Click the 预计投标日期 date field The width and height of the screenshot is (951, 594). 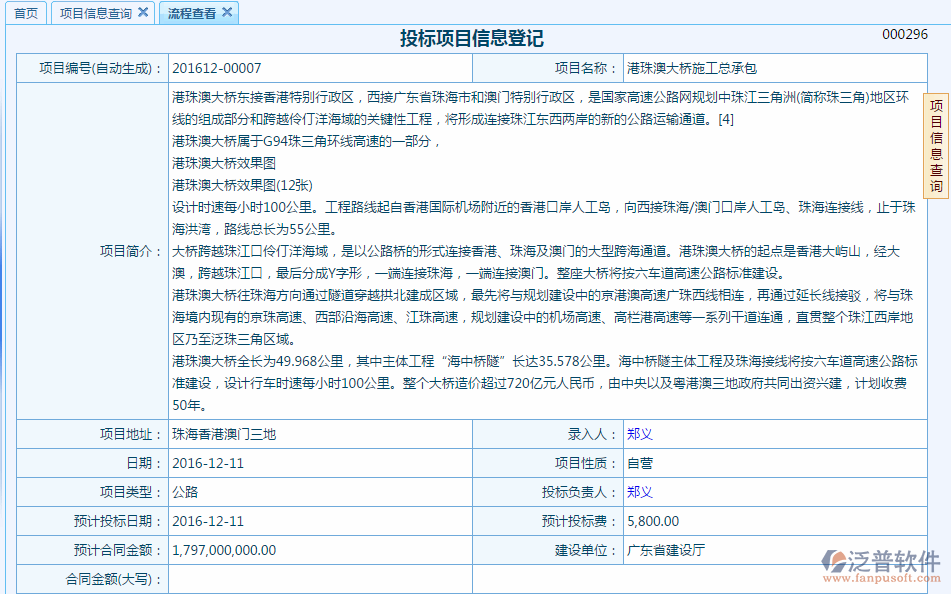208,522
